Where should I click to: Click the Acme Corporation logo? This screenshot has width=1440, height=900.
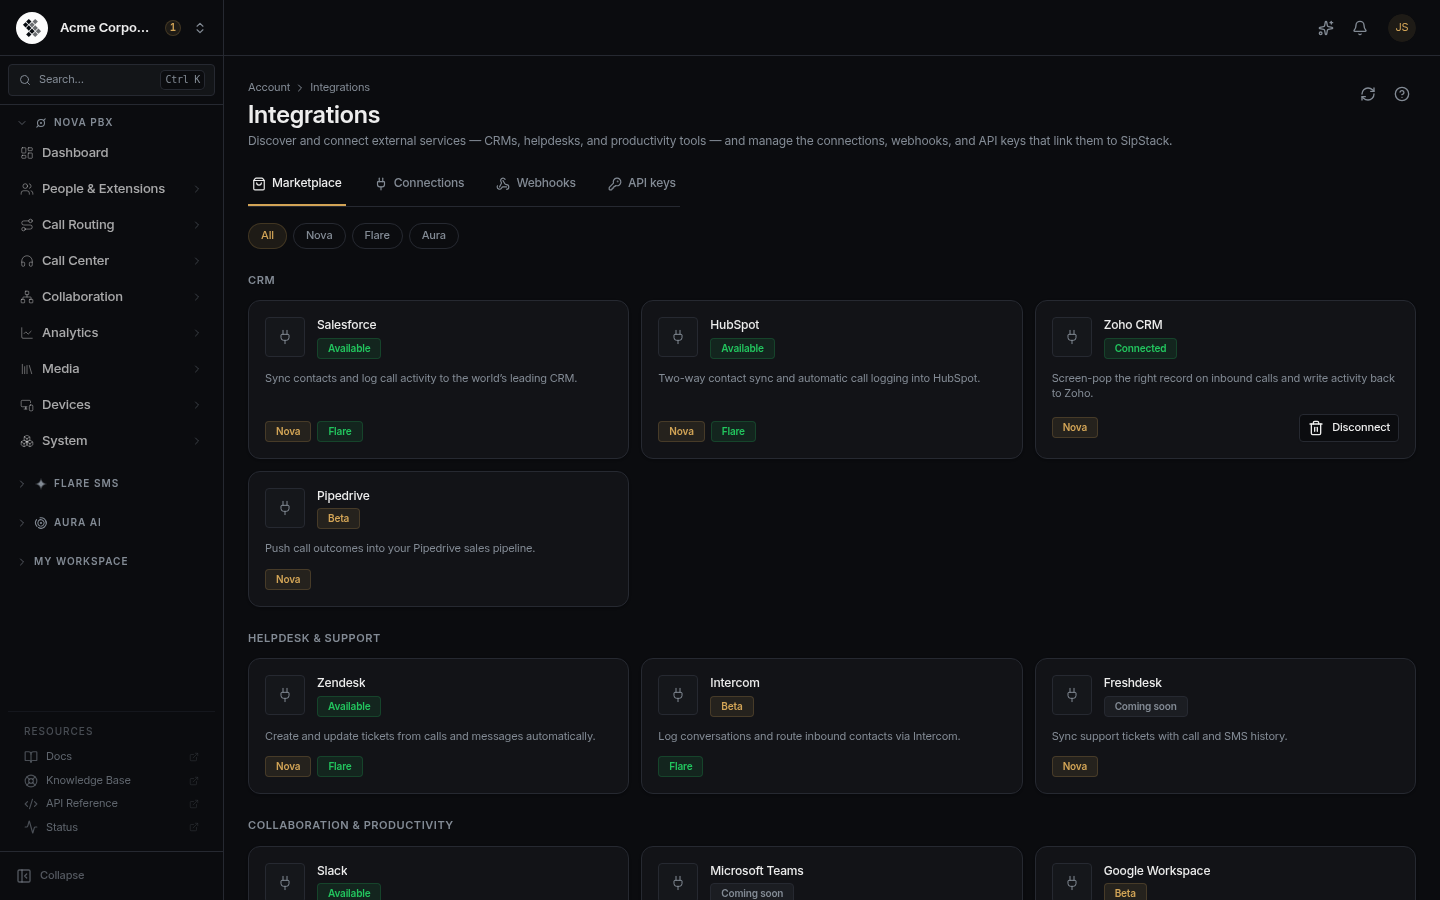point(32,28)
